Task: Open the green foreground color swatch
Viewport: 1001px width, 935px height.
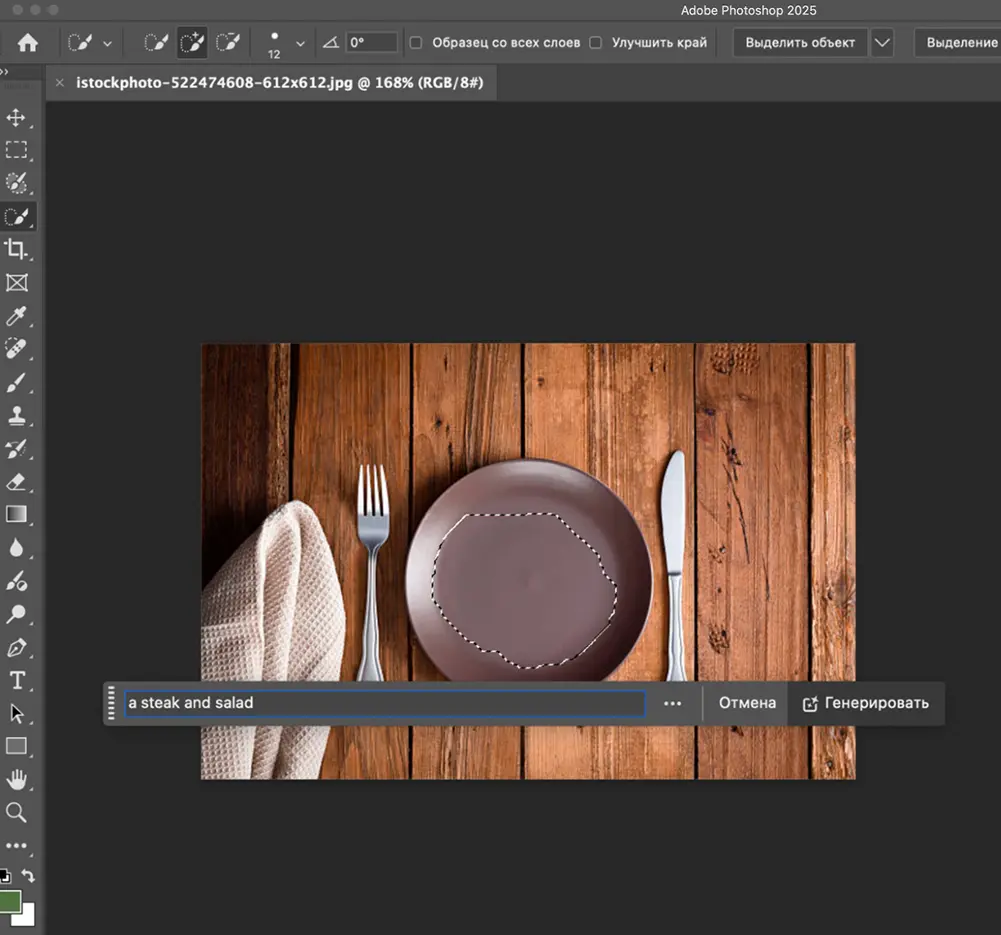Action: (x=9, y=901)
